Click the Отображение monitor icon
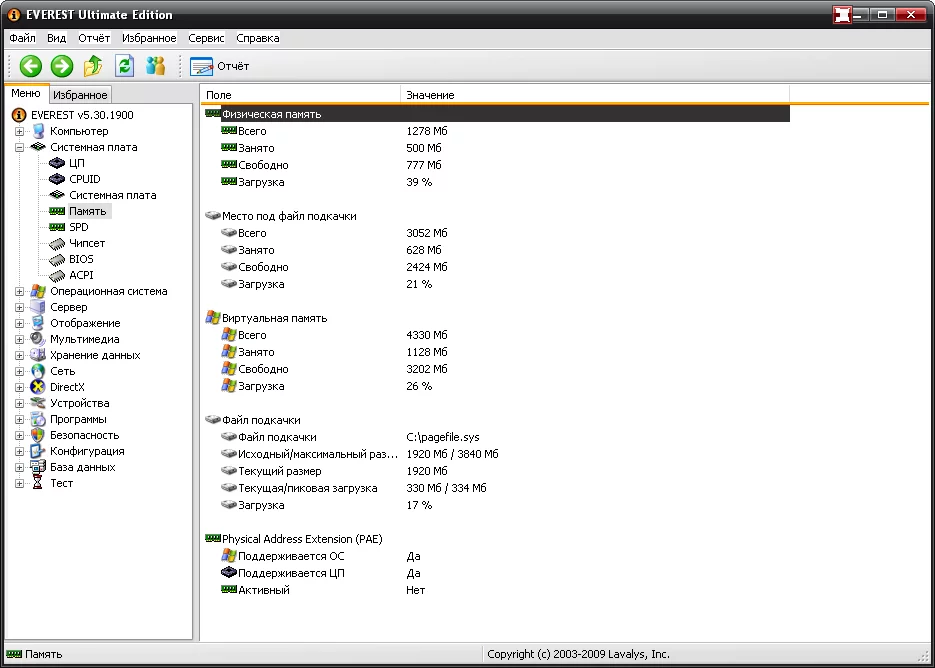935x668 pixels. coord(38,323)
